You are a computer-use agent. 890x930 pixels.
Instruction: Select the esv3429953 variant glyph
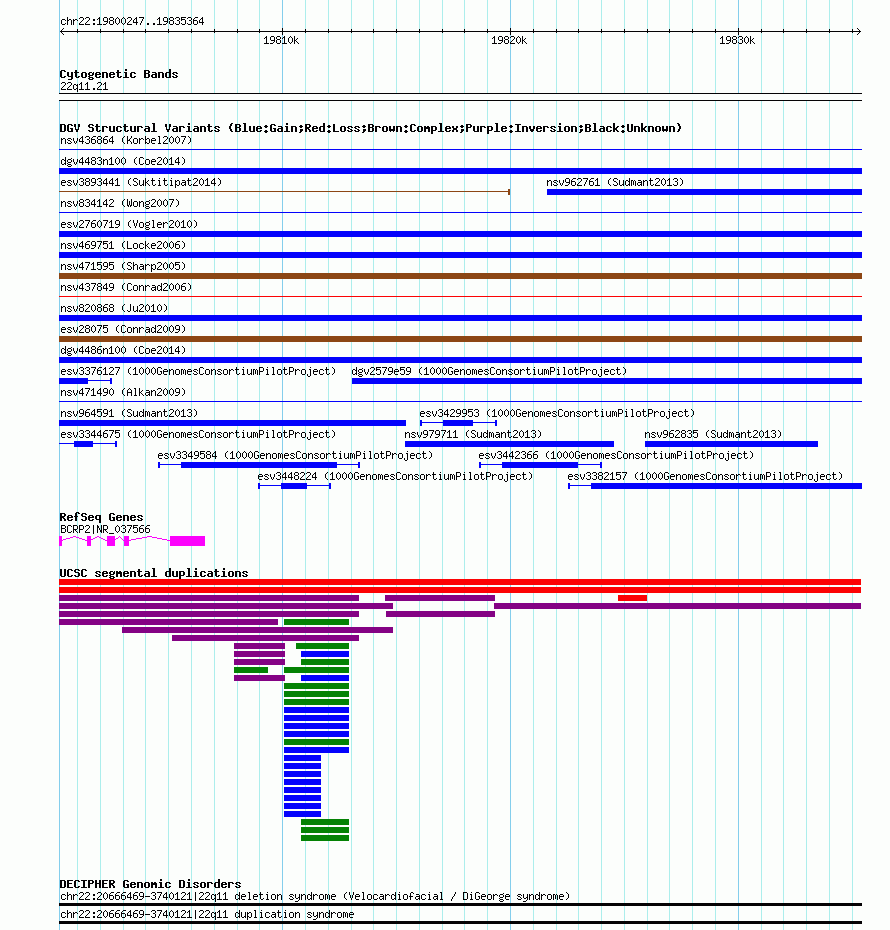pos(458,423)
